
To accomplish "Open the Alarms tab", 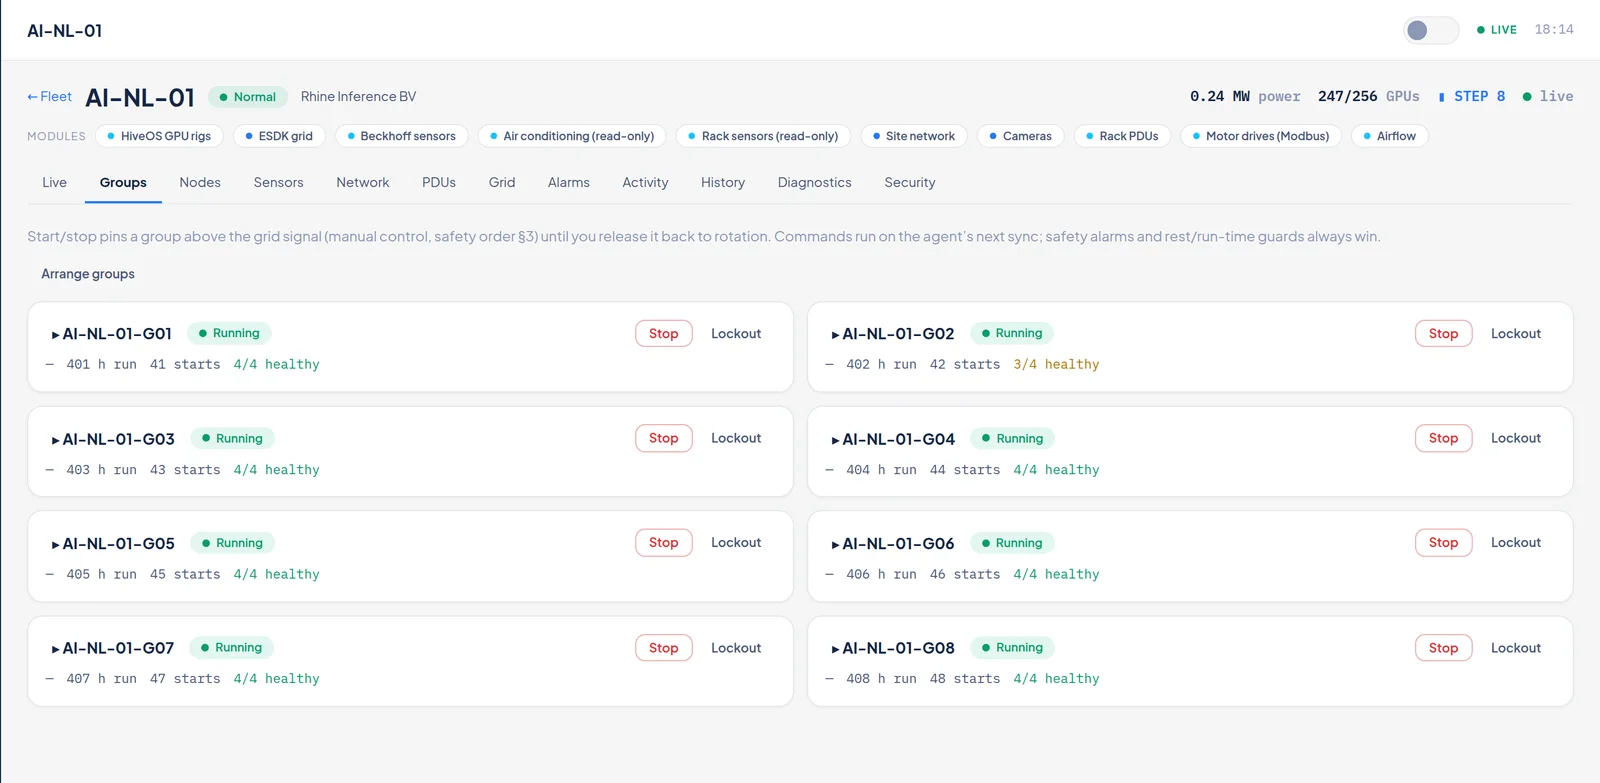I will click(569, 182).
